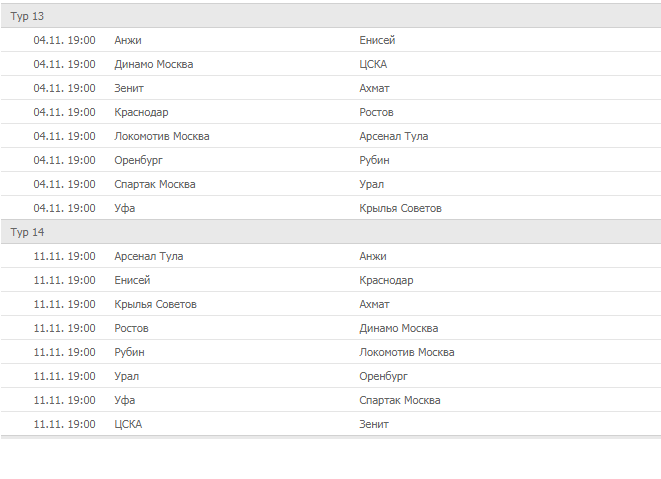The image size is (661, 479).
Task: Open Крылья Советов hosting Ахмат
Action: 156,304
